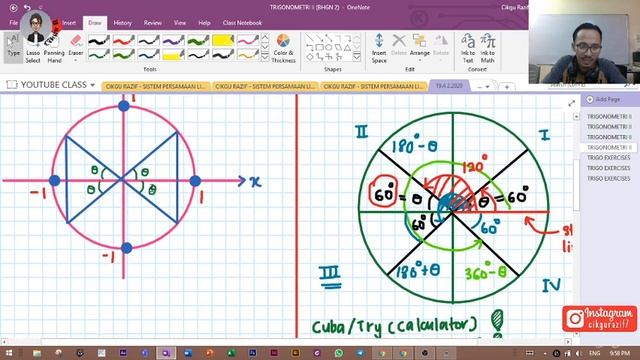Expand the Shapes gallery More arrow

click(x=357, y=57)
